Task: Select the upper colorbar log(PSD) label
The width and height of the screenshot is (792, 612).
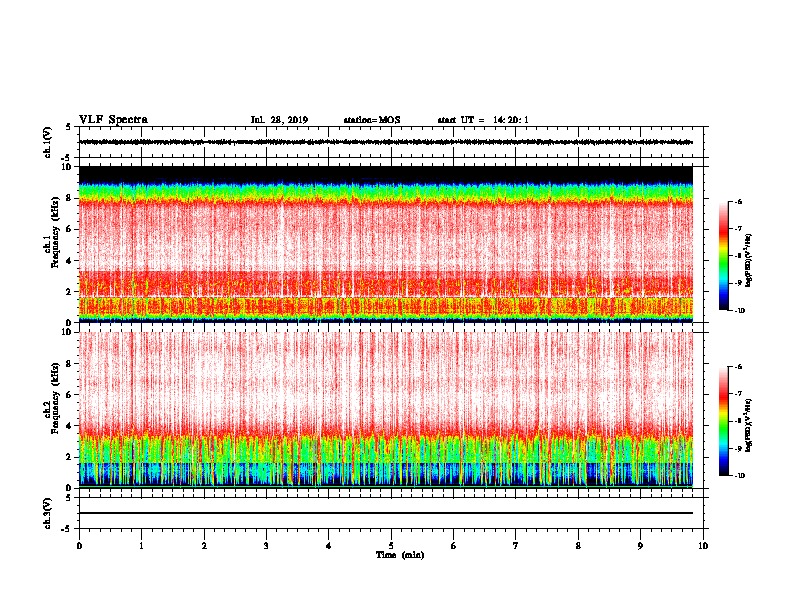Action: [x=749, y=260]
